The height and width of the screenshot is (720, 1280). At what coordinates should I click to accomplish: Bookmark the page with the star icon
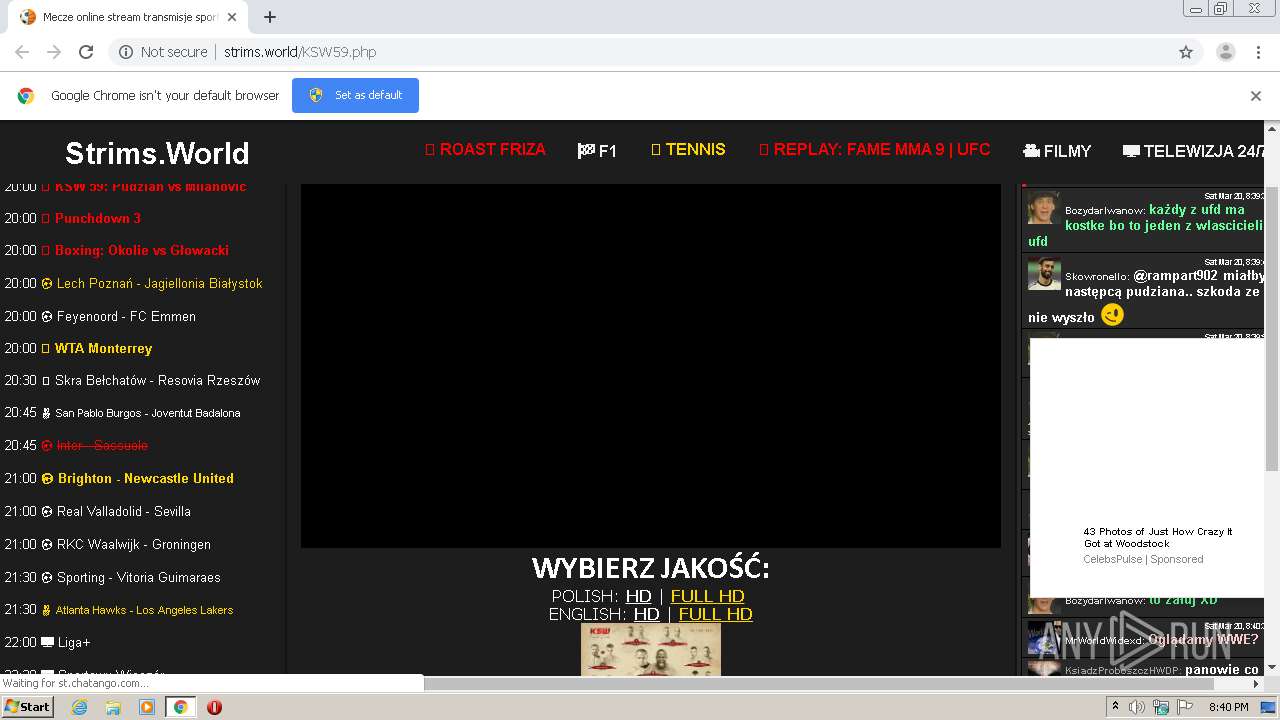[x=1186, y=52]
